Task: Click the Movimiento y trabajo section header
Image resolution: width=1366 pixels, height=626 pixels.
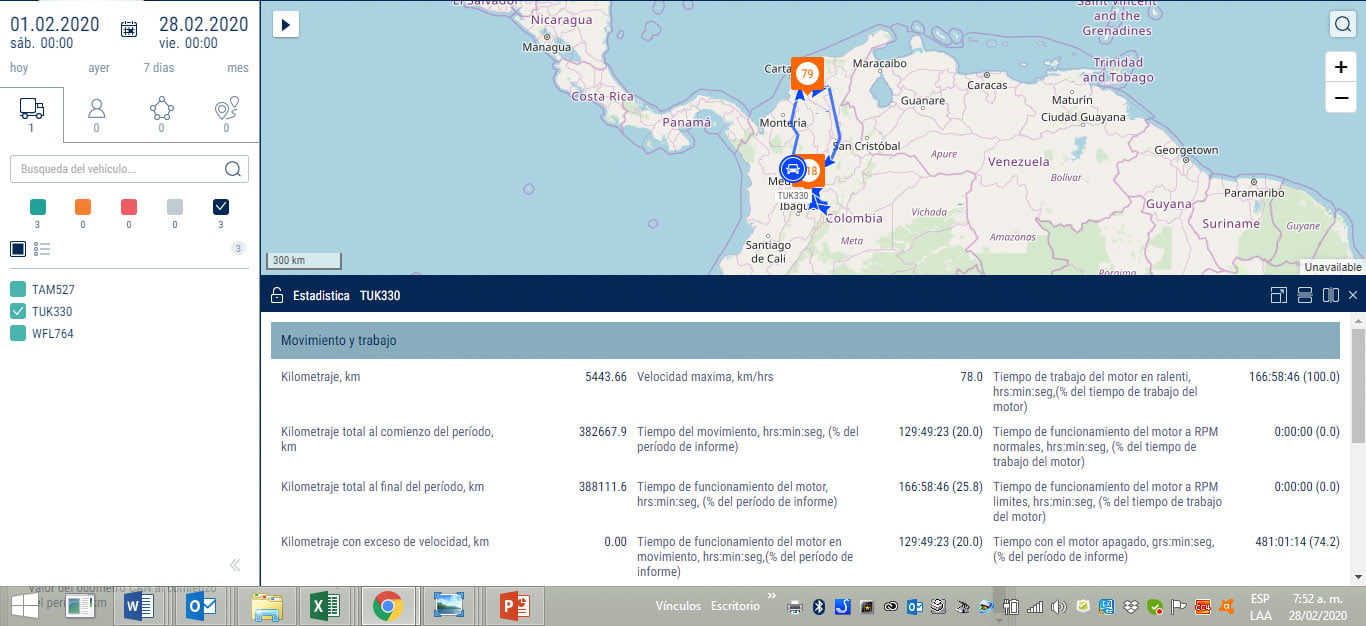Action: (x=805, y=340)
